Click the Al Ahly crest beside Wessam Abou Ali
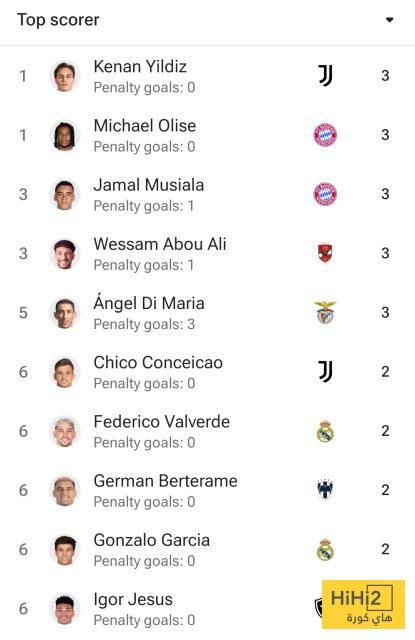415x640 pixels. (325, 253)
